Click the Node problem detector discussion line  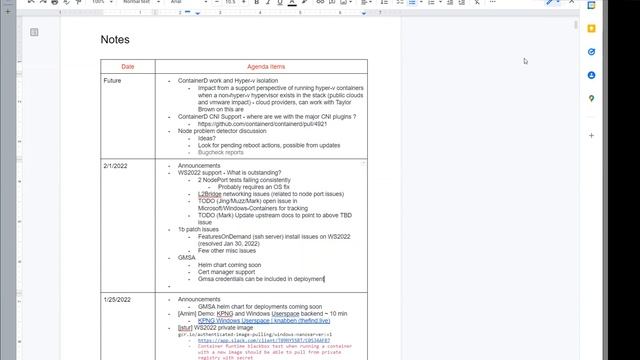pyautogui.click(x=222, y=131)
